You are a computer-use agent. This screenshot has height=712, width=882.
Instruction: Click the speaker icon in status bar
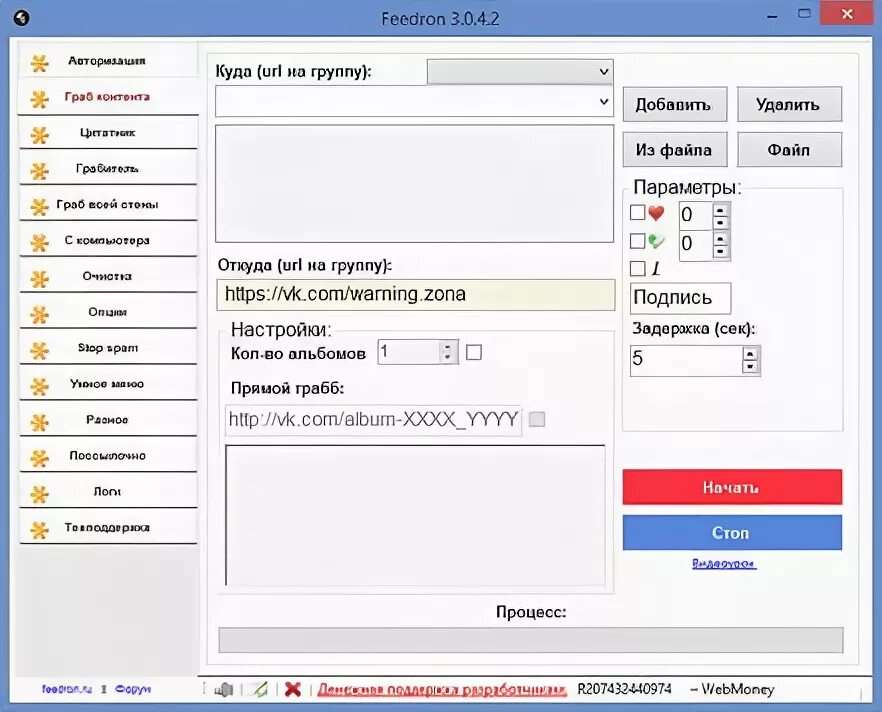[224, 690]
